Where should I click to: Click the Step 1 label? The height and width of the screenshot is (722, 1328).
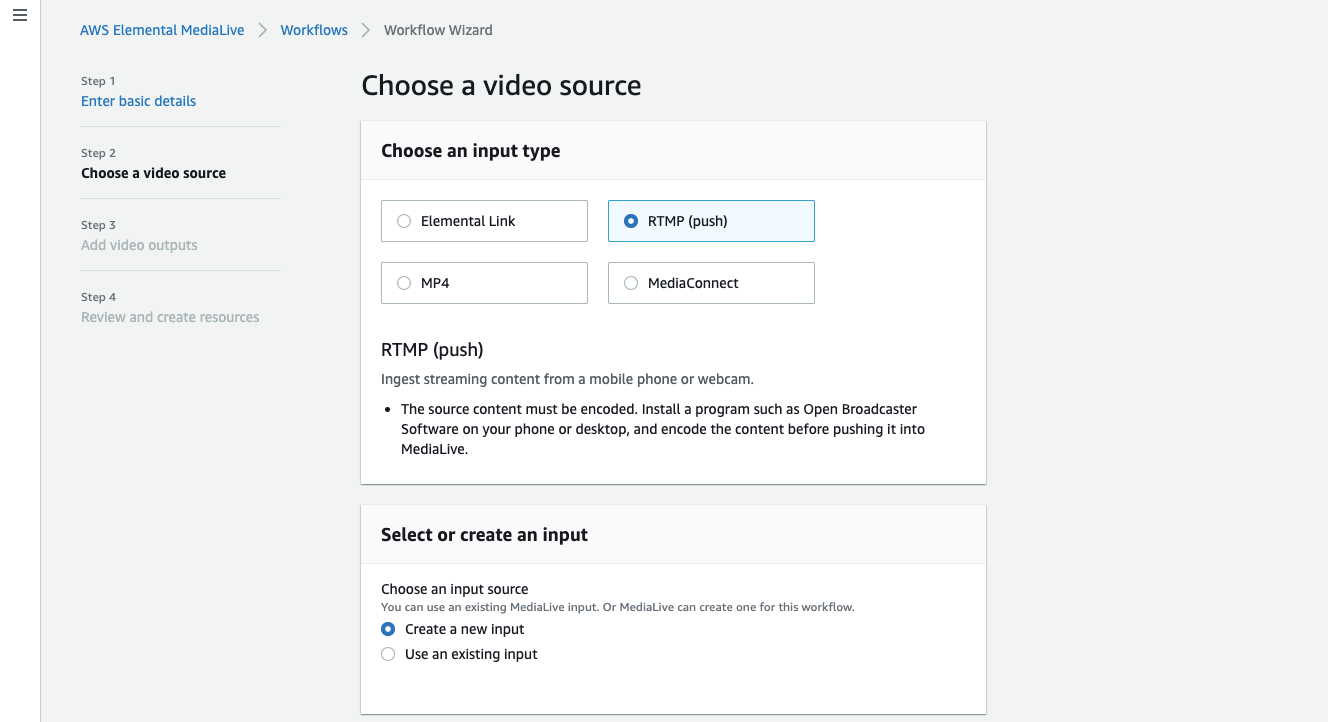98,81
